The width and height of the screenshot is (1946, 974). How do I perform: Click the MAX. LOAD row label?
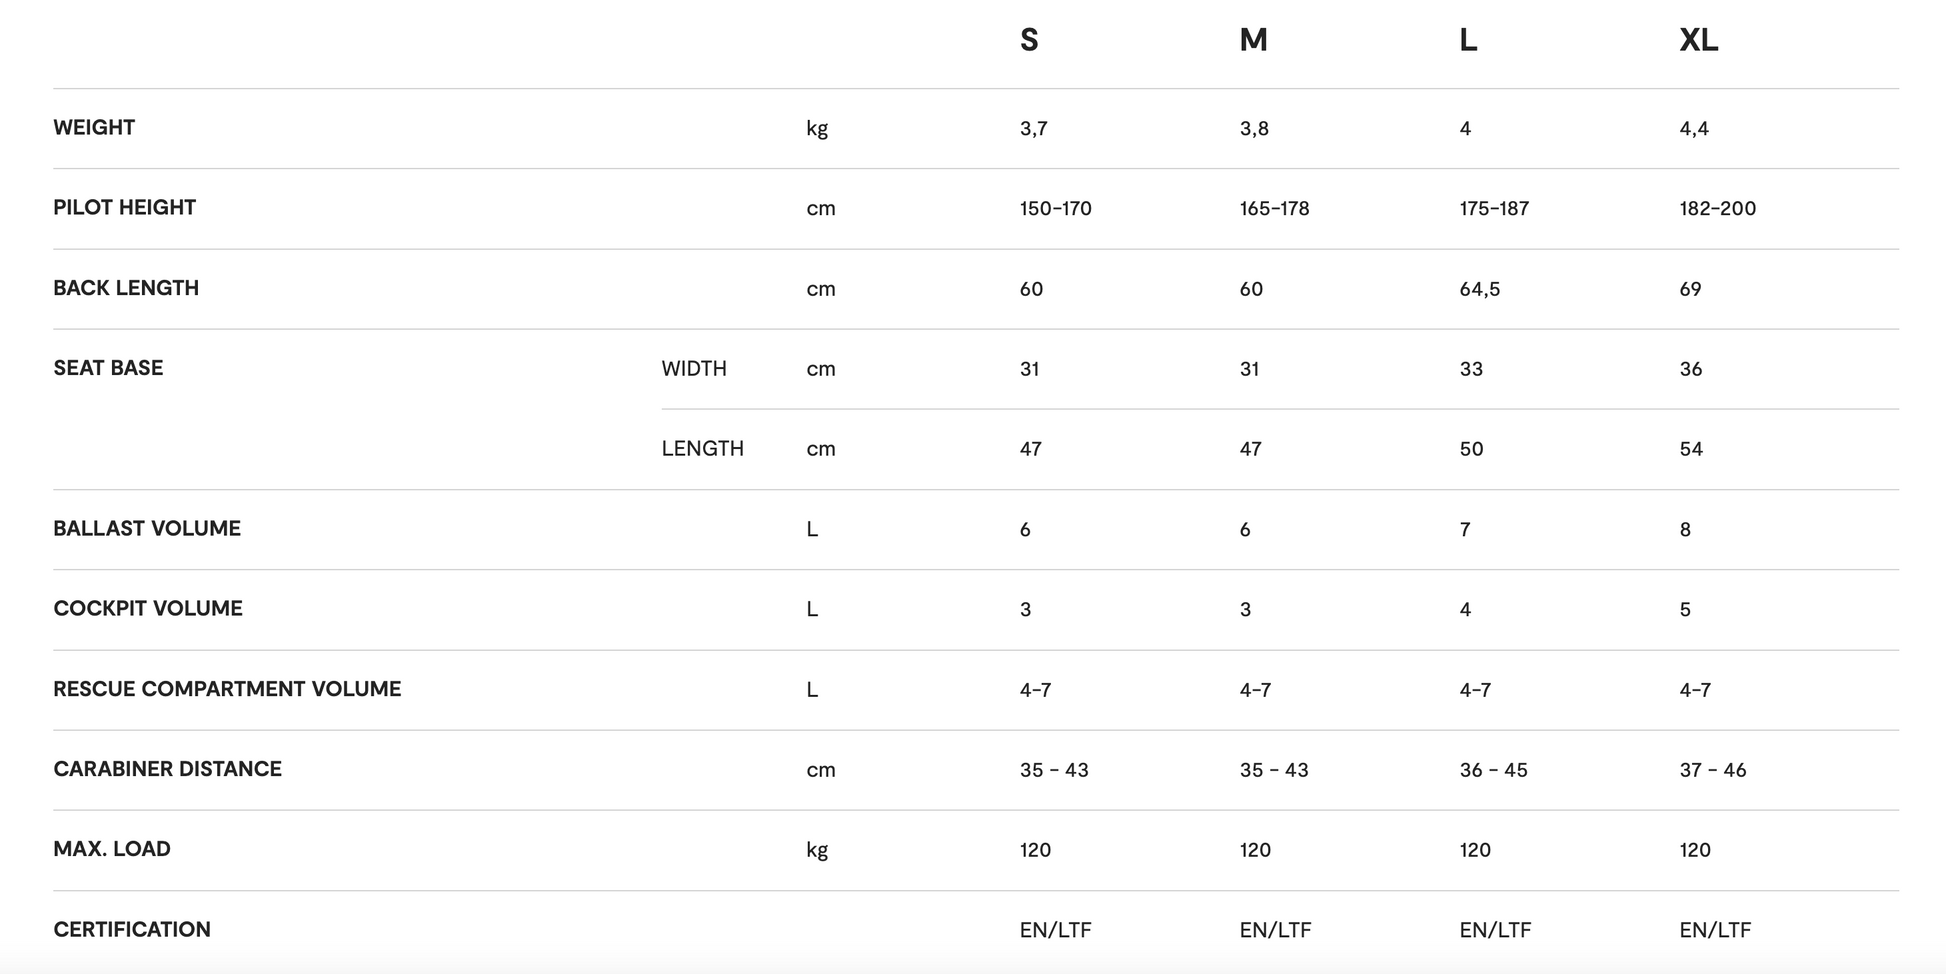(112, 849)
